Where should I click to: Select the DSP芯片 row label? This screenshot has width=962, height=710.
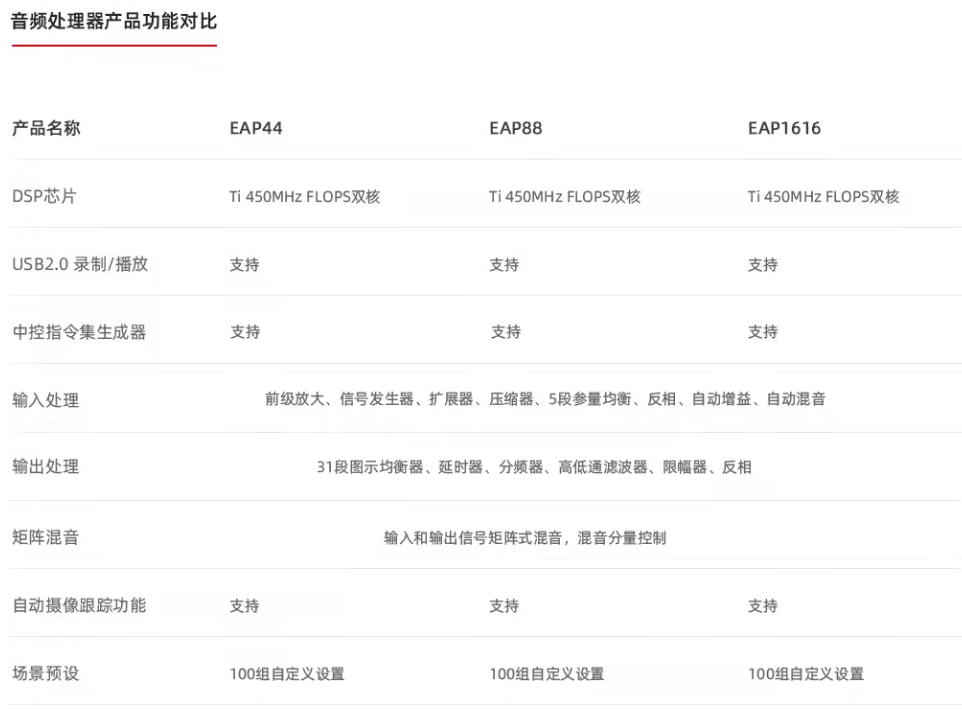(44, 196)
